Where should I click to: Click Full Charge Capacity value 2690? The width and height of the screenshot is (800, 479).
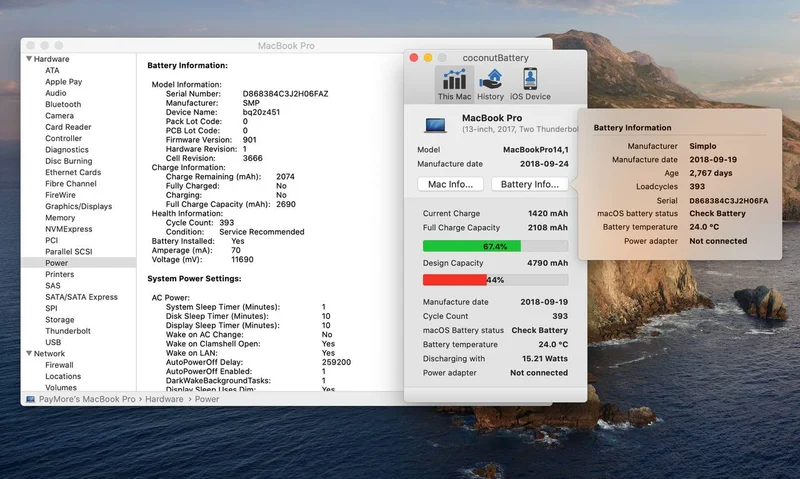[286, 204]
